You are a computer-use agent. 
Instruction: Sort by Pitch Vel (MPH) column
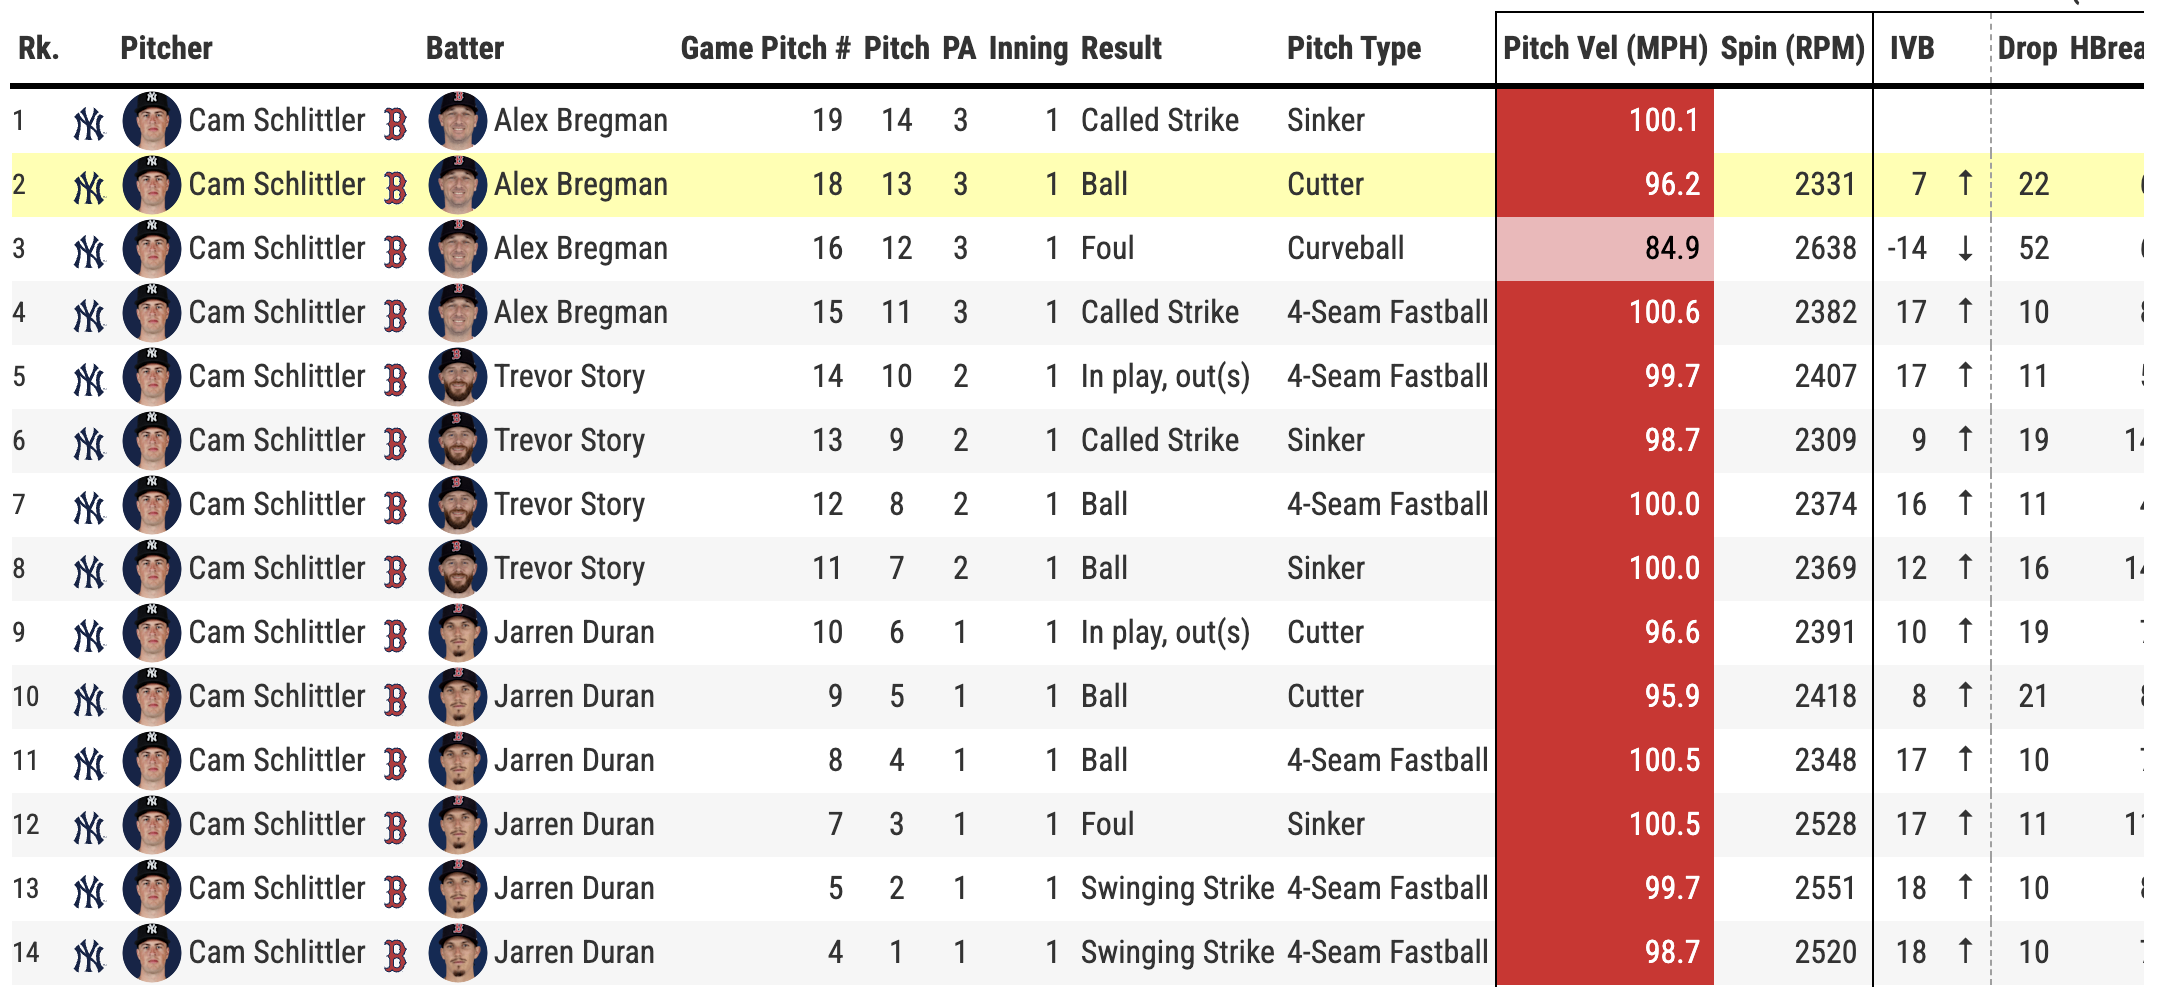(x=1605, y=48)
